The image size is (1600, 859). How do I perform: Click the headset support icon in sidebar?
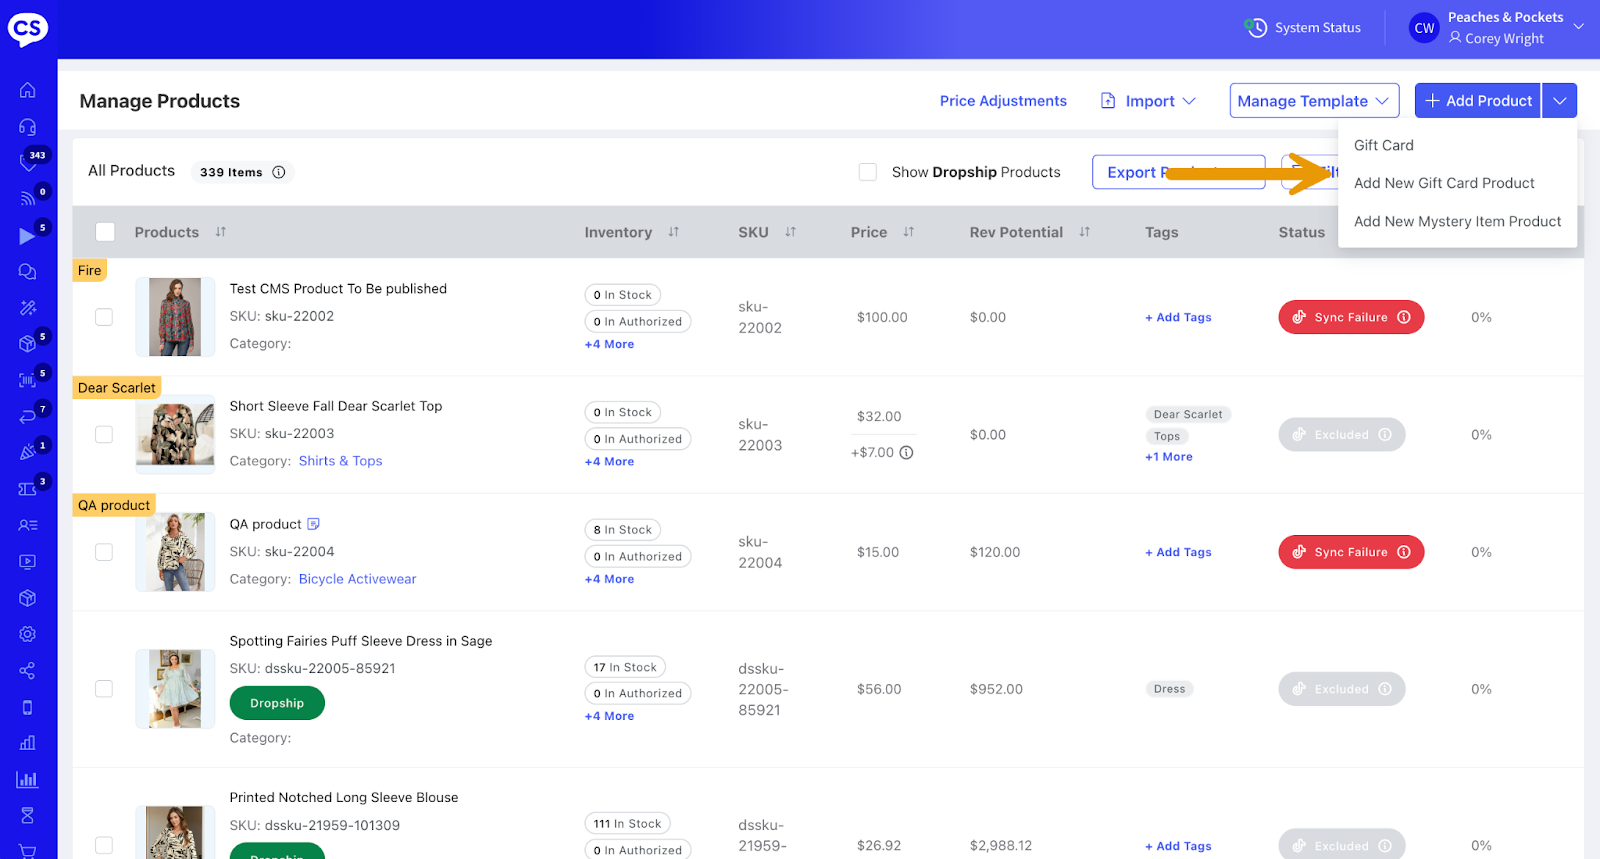tap(28, 127)
